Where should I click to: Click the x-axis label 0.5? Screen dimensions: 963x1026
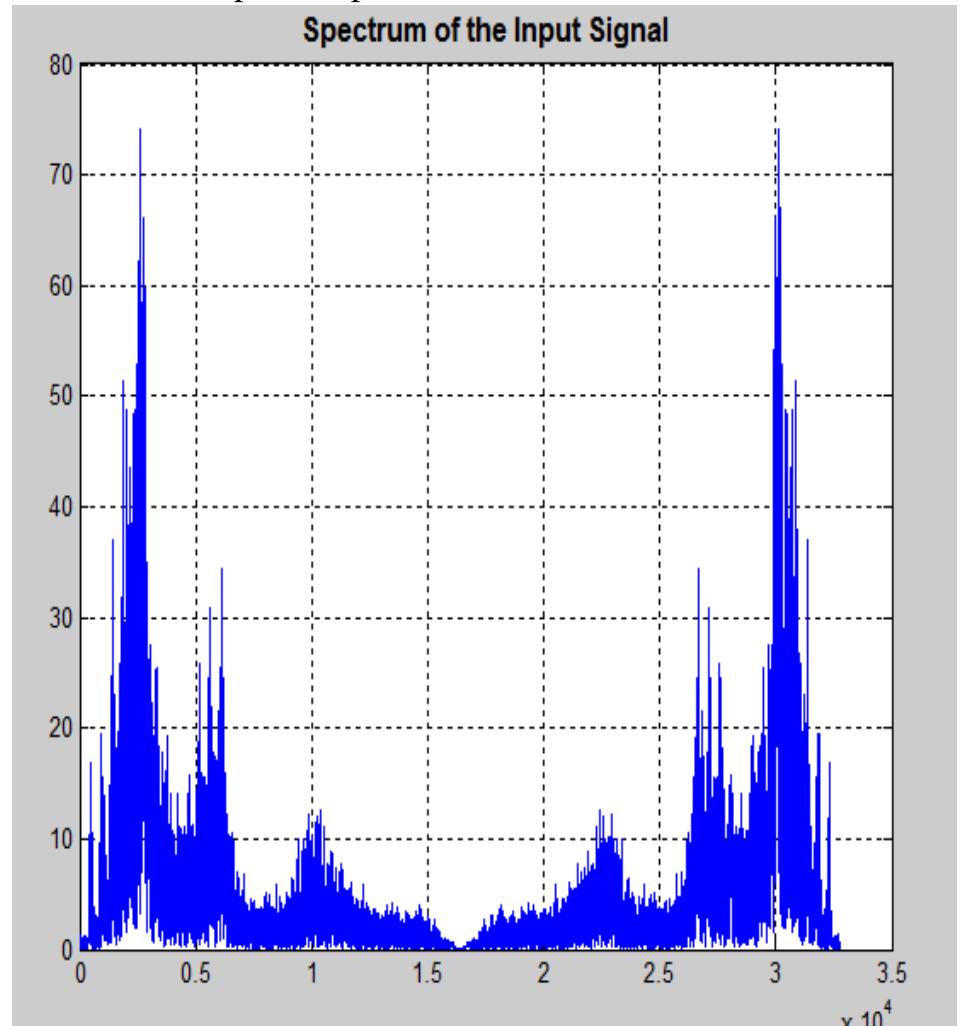196,974
